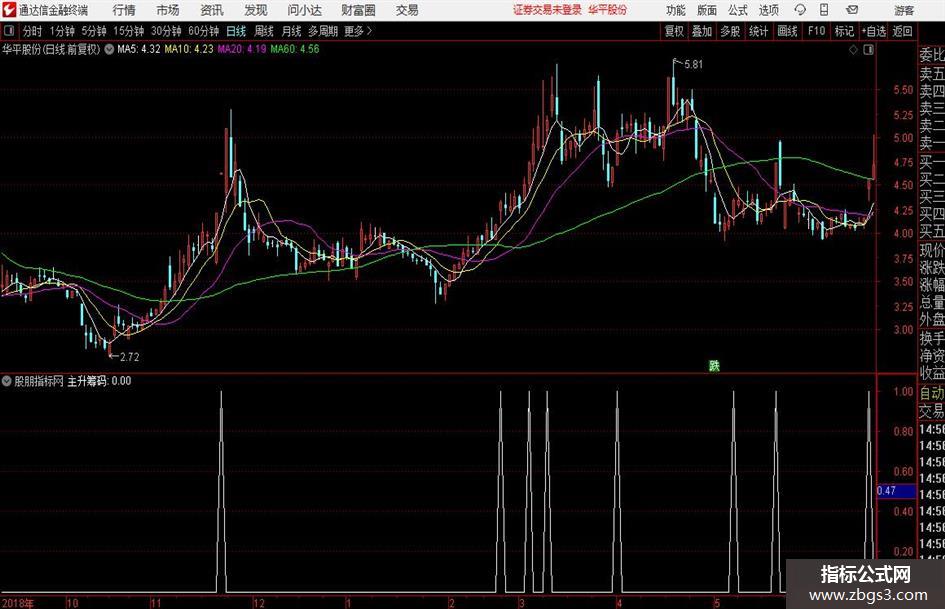The height and width of the screenshot is (609, 945).
Task: Switch to the 周线 weekly tab
Action: (264, 31)
